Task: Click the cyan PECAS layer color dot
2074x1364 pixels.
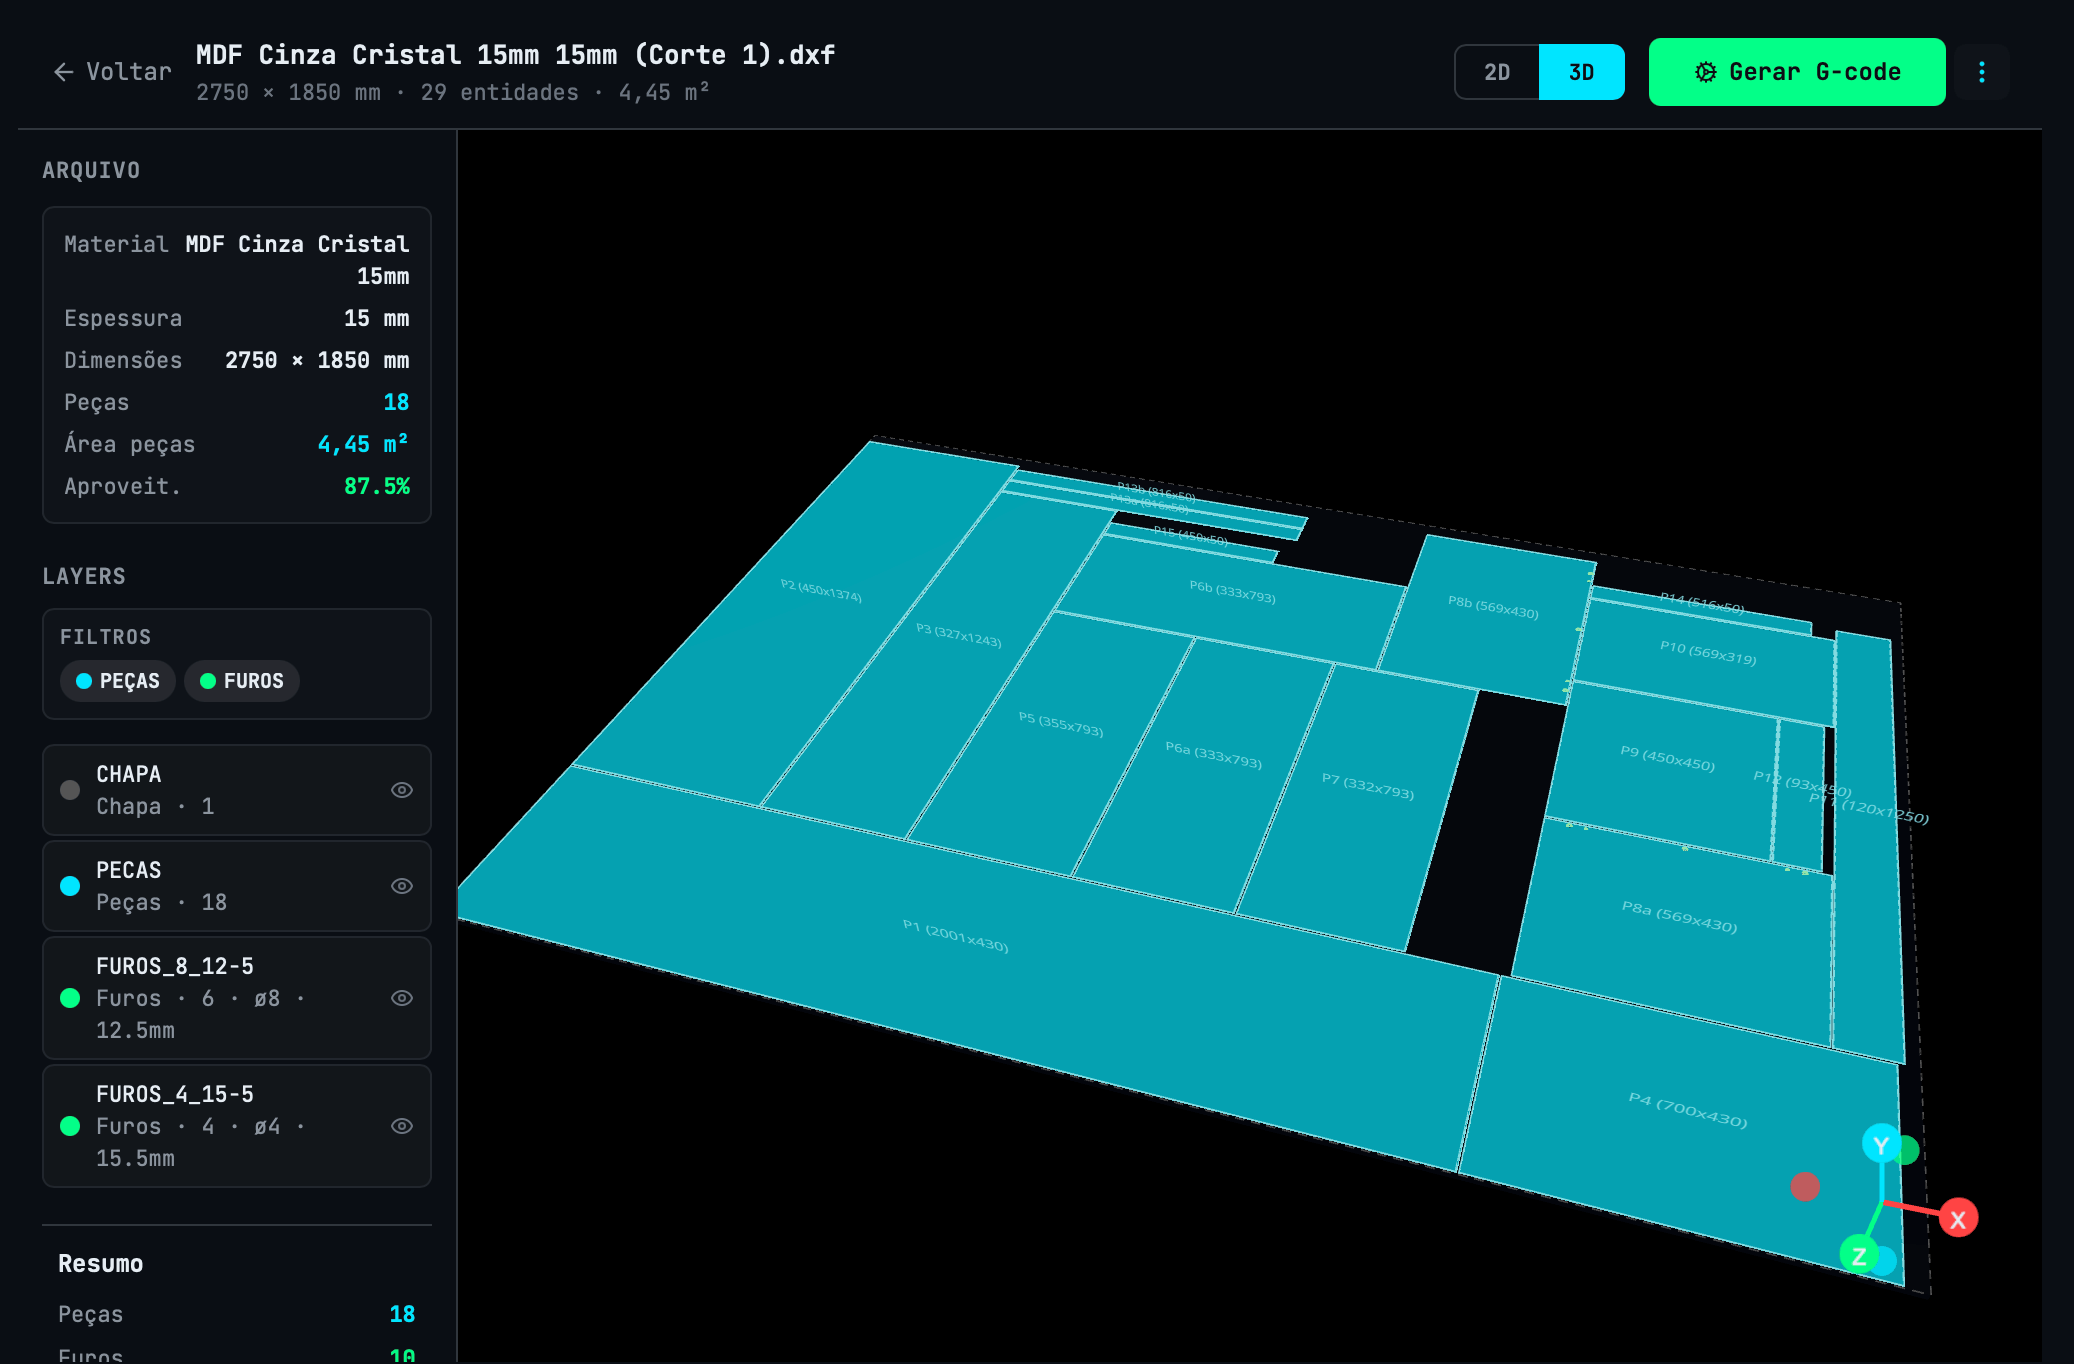Action: click(70, 886)
